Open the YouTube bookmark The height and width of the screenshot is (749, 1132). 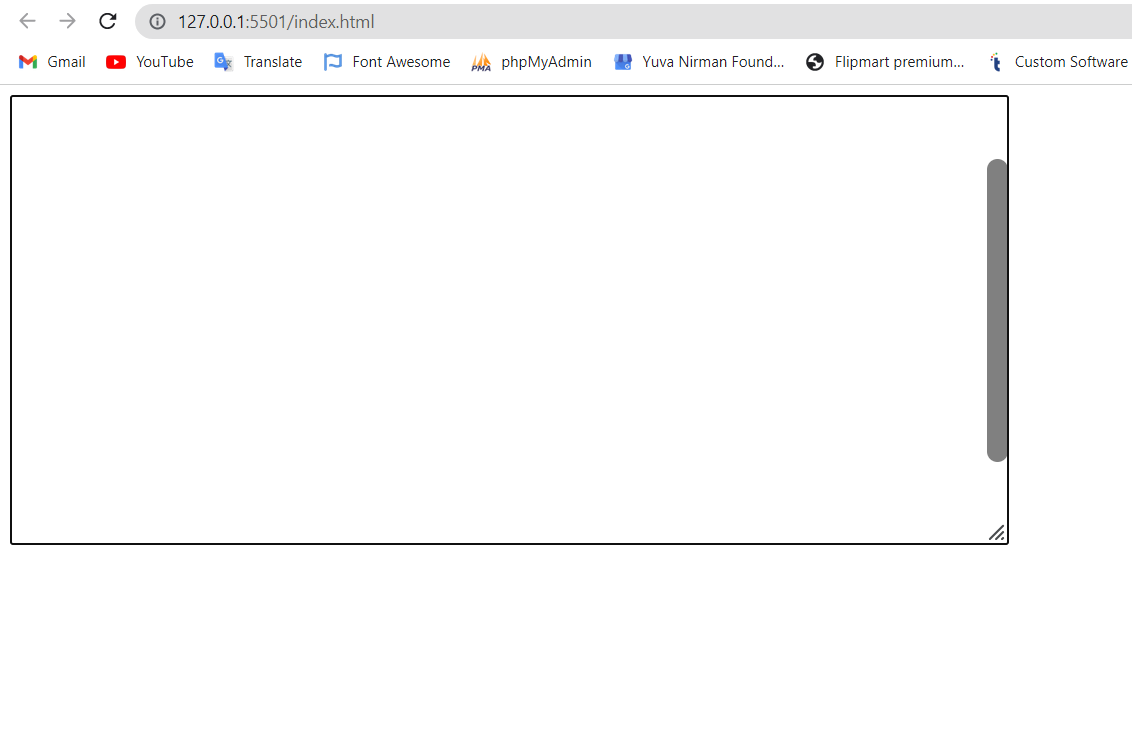tap(148, 61)
